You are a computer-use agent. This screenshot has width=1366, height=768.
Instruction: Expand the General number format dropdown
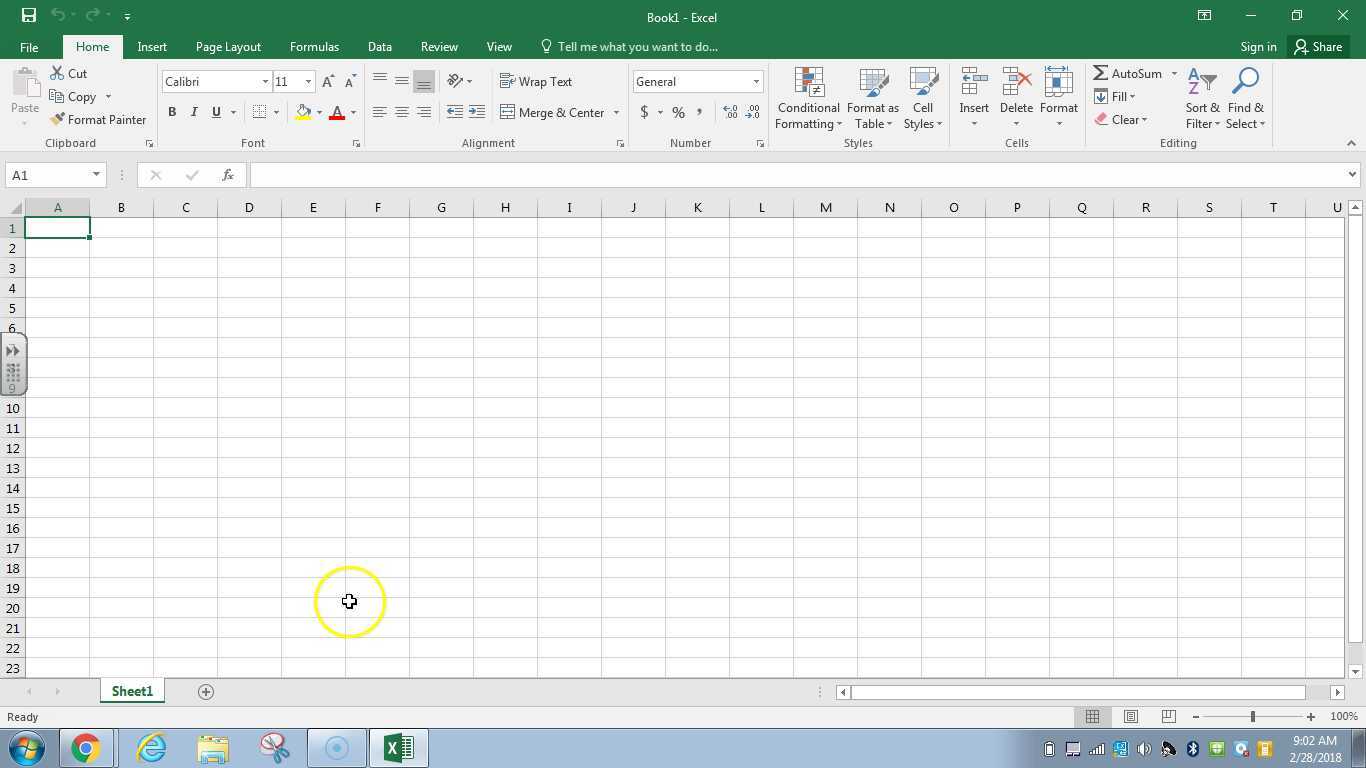click(x=756, y=82)
